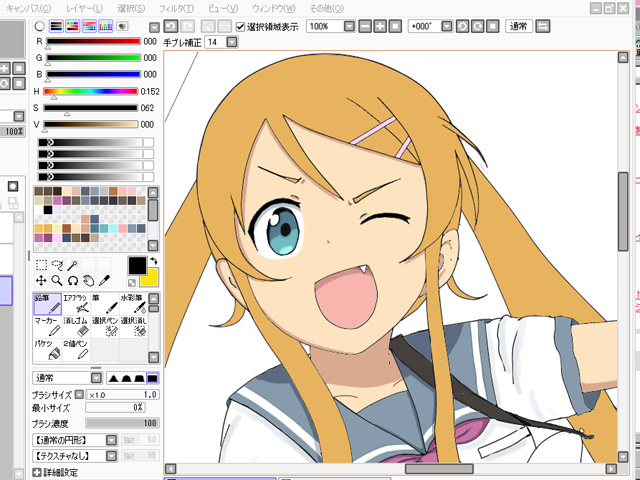This screenshot has width=640, height=480.
Task: Toggle the color wheel panel display
Action: 39,25
